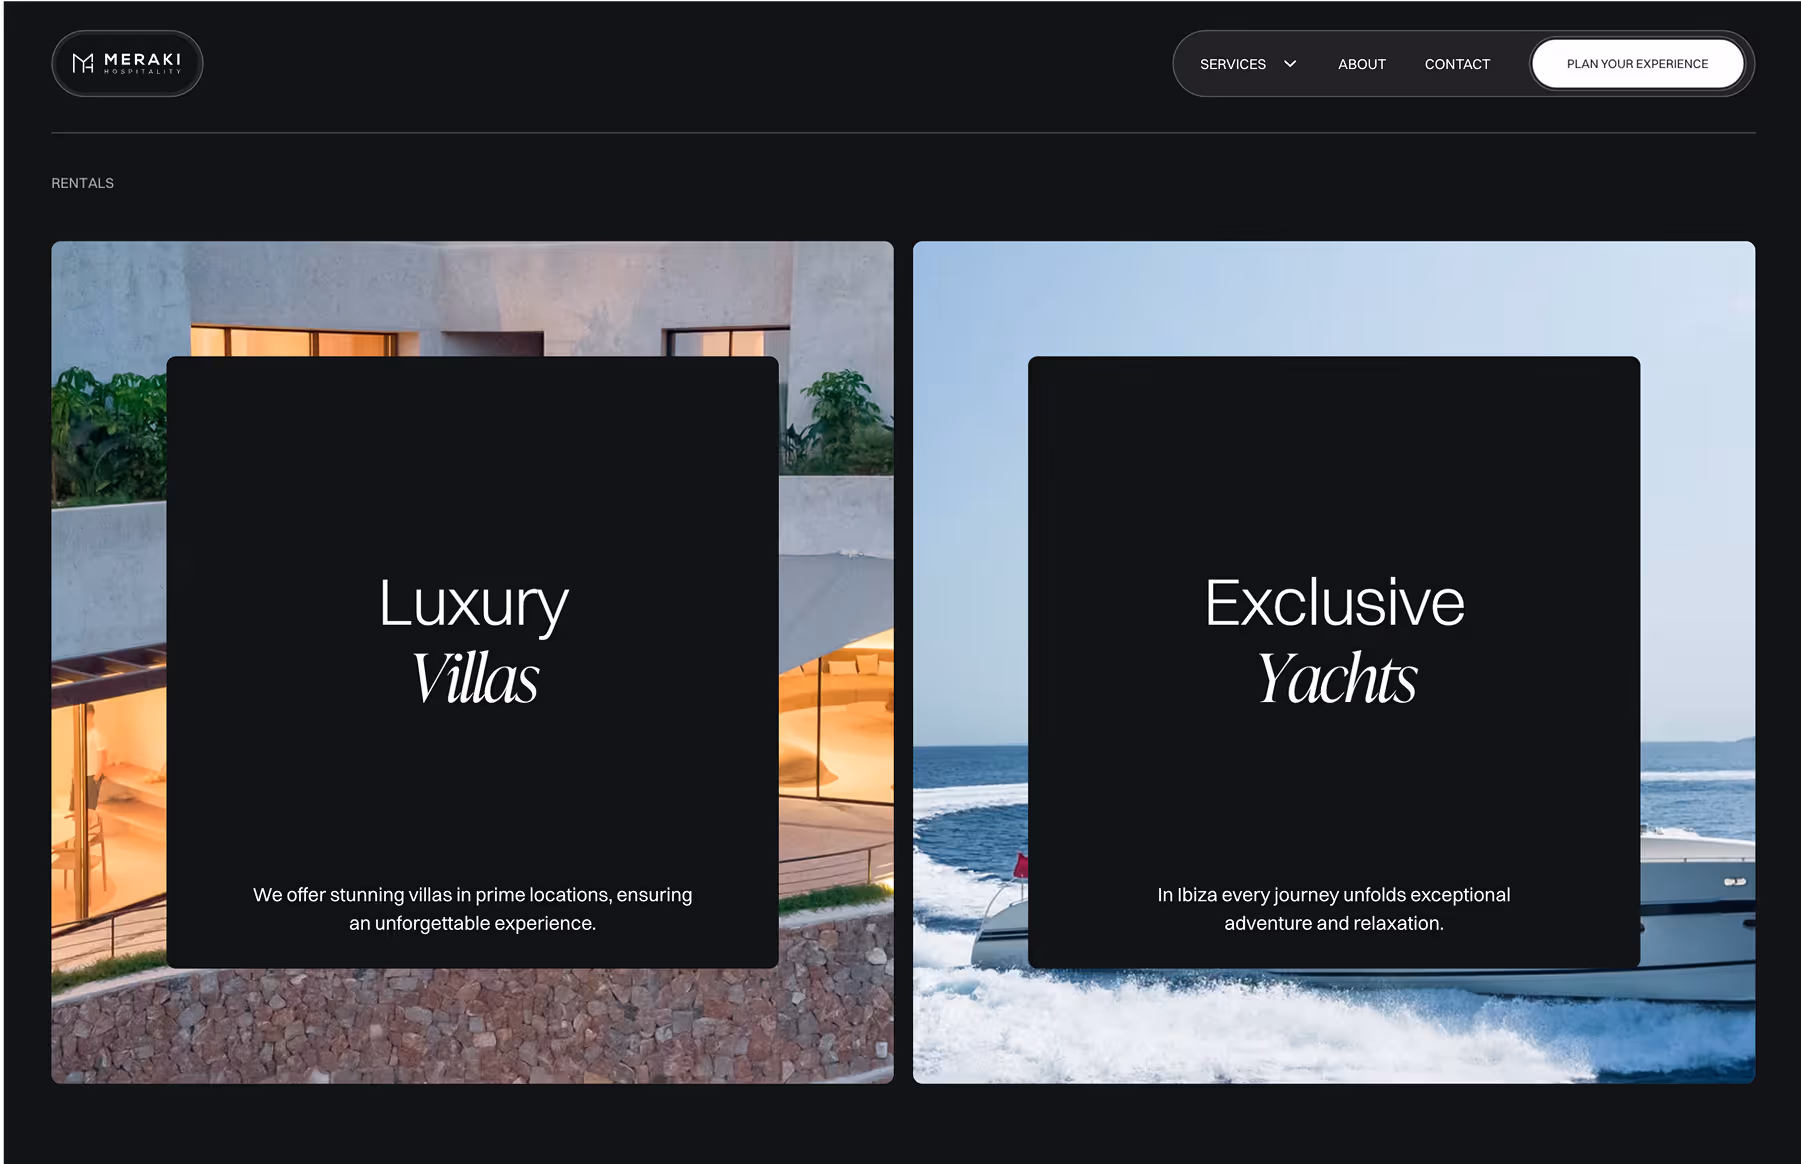Open the Contact page link

[x=1457, y=64]
